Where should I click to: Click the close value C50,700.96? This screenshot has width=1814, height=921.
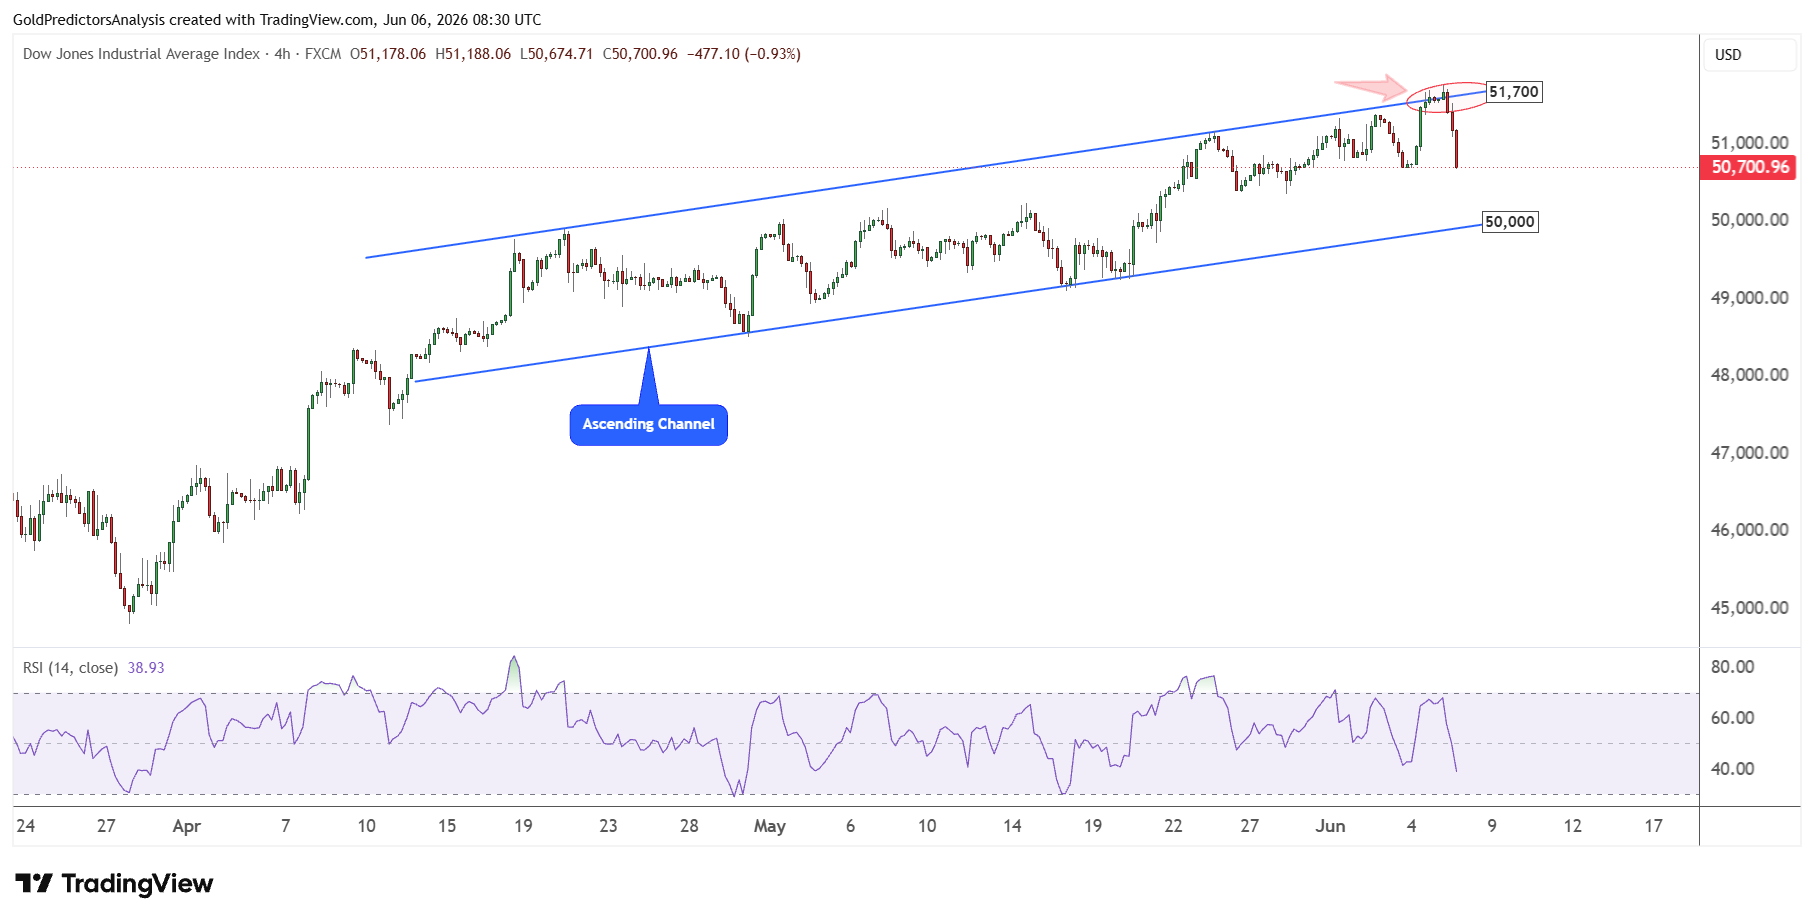coord(640,54)
